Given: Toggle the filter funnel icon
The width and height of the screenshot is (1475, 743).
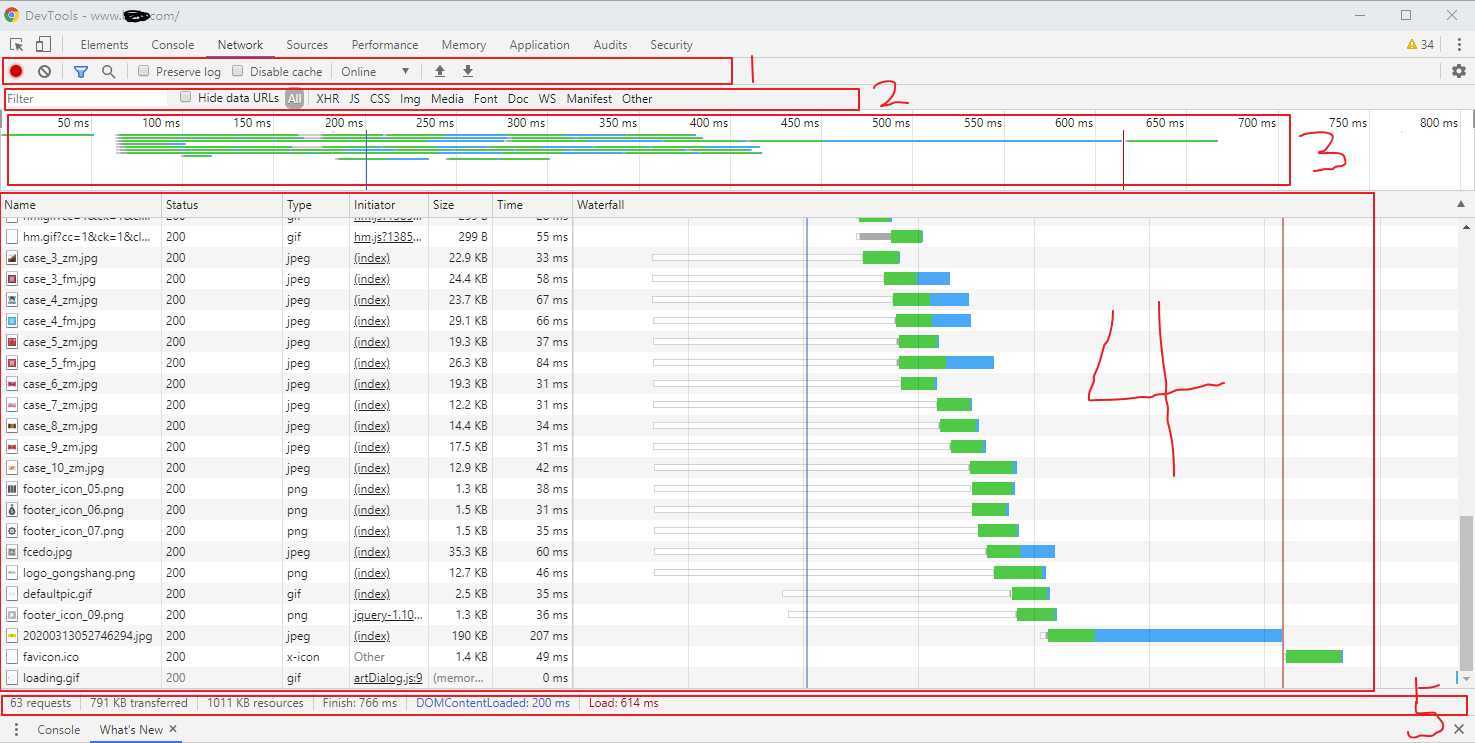Looking at the screenshot, I should [x=81, y=71].
